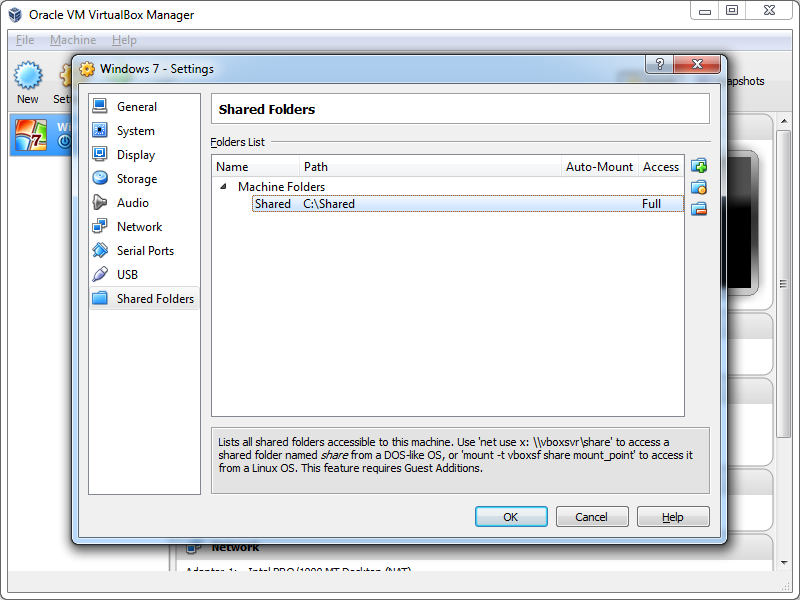800x600 pixels.
Task: Click the Auto-Mount column header
Action: [x=599, y=167]
